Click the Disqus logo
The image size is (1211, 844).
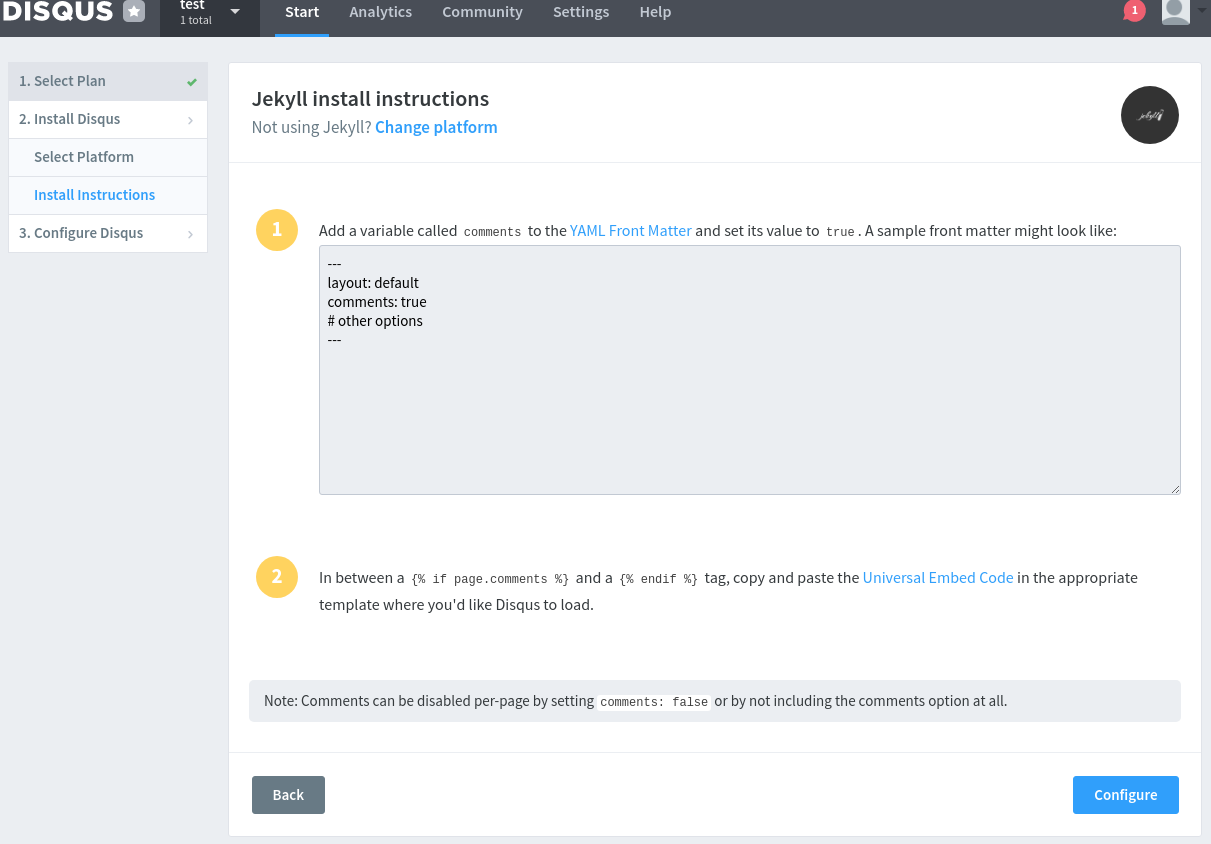[57, 11]
